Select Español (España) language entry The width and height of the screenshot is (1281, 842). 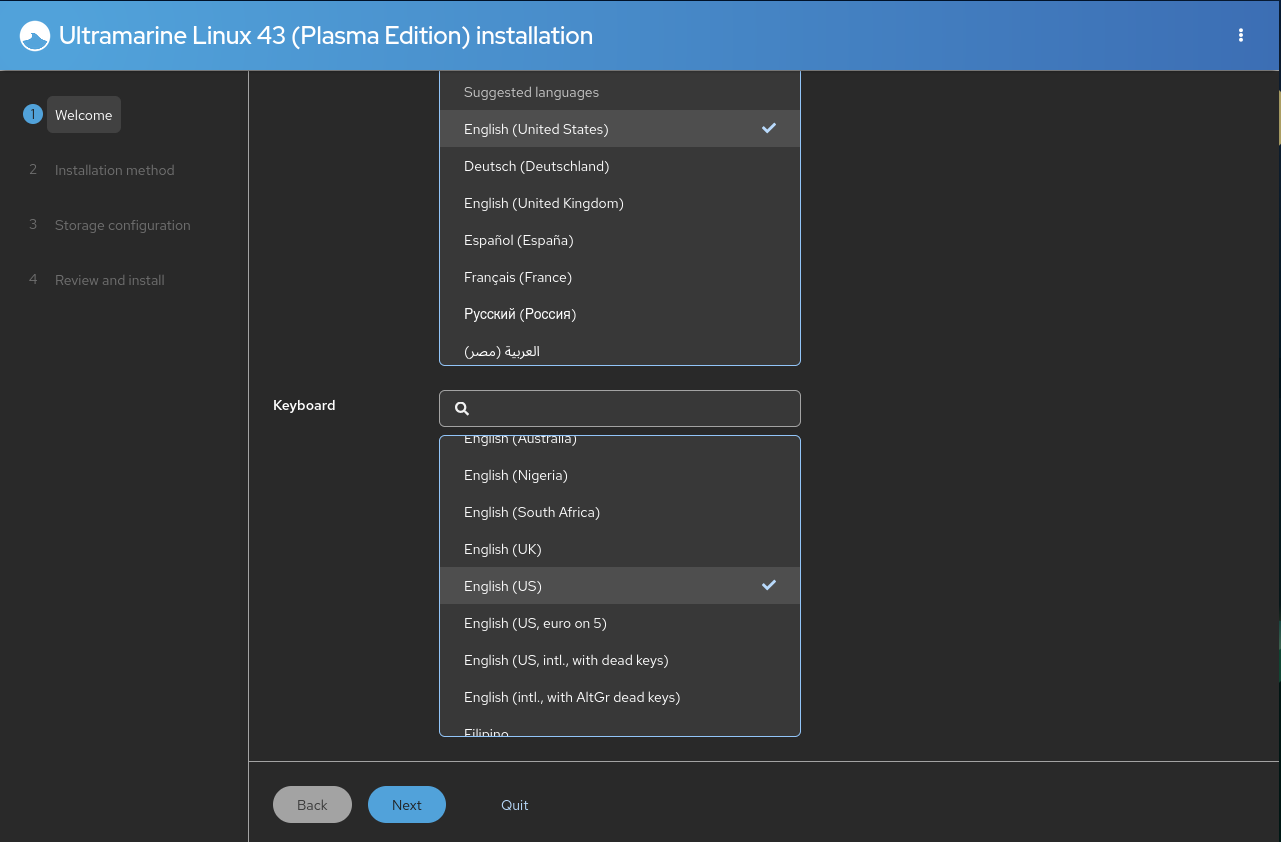pyautogui.click(x=518, y=240)
